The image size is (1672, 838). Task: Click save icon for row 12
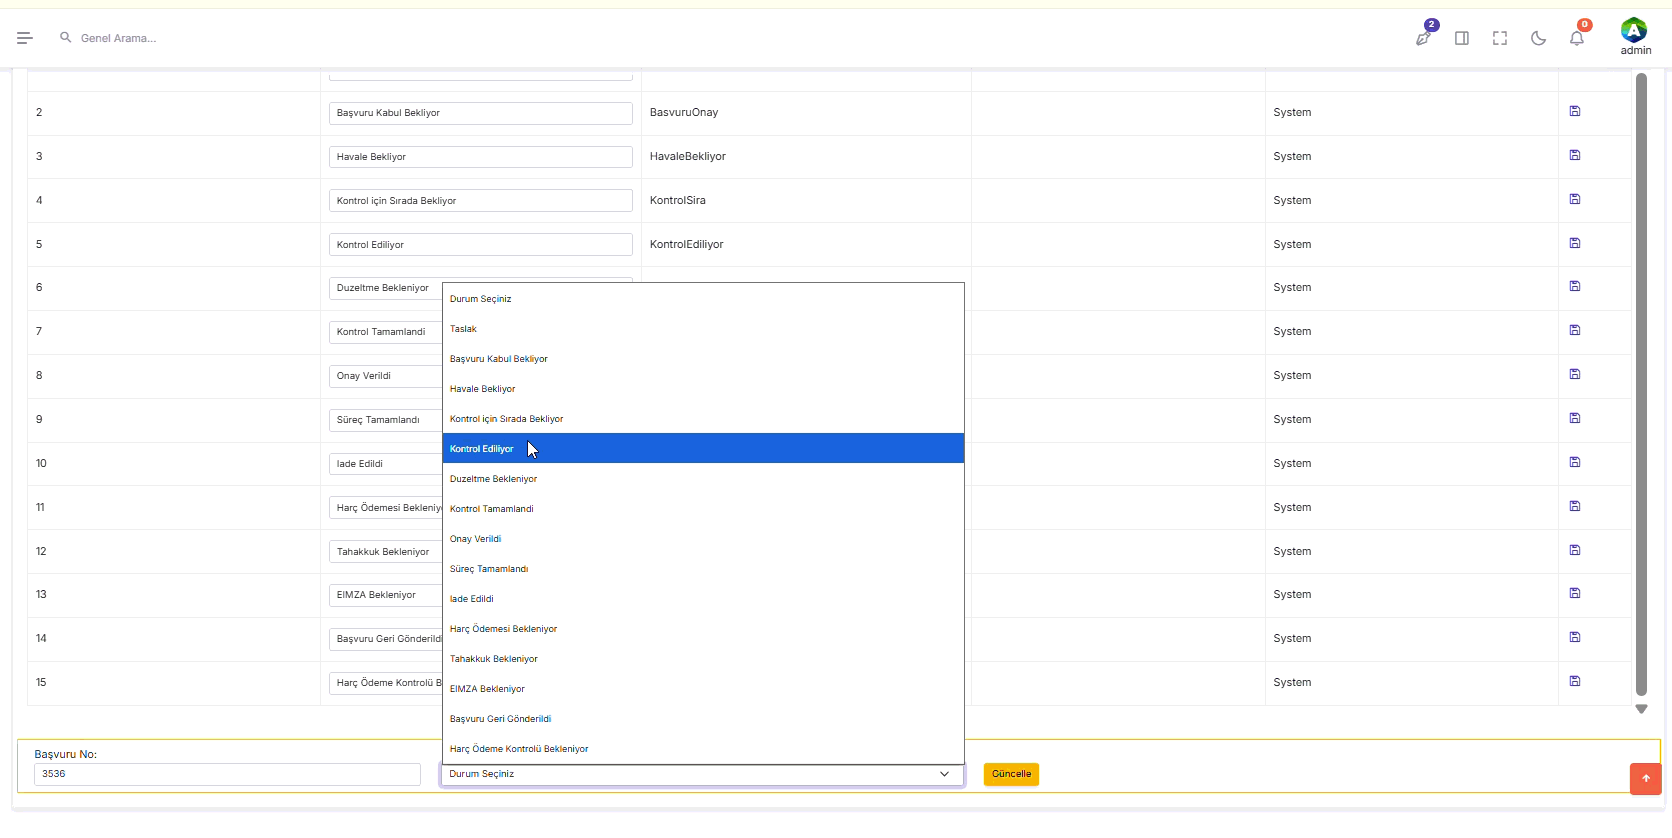coord(1575,550)
